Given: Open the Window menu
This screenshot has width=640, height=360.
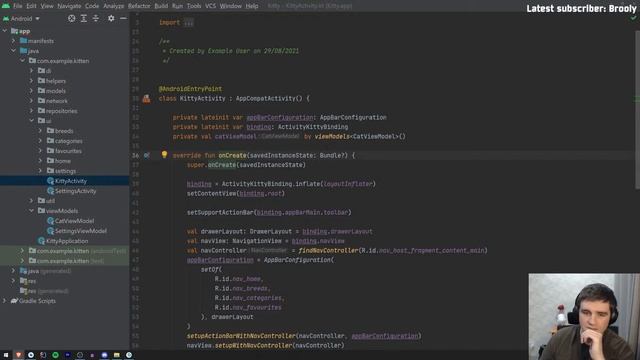Looking at the screenshot, I should pos(231,6).
